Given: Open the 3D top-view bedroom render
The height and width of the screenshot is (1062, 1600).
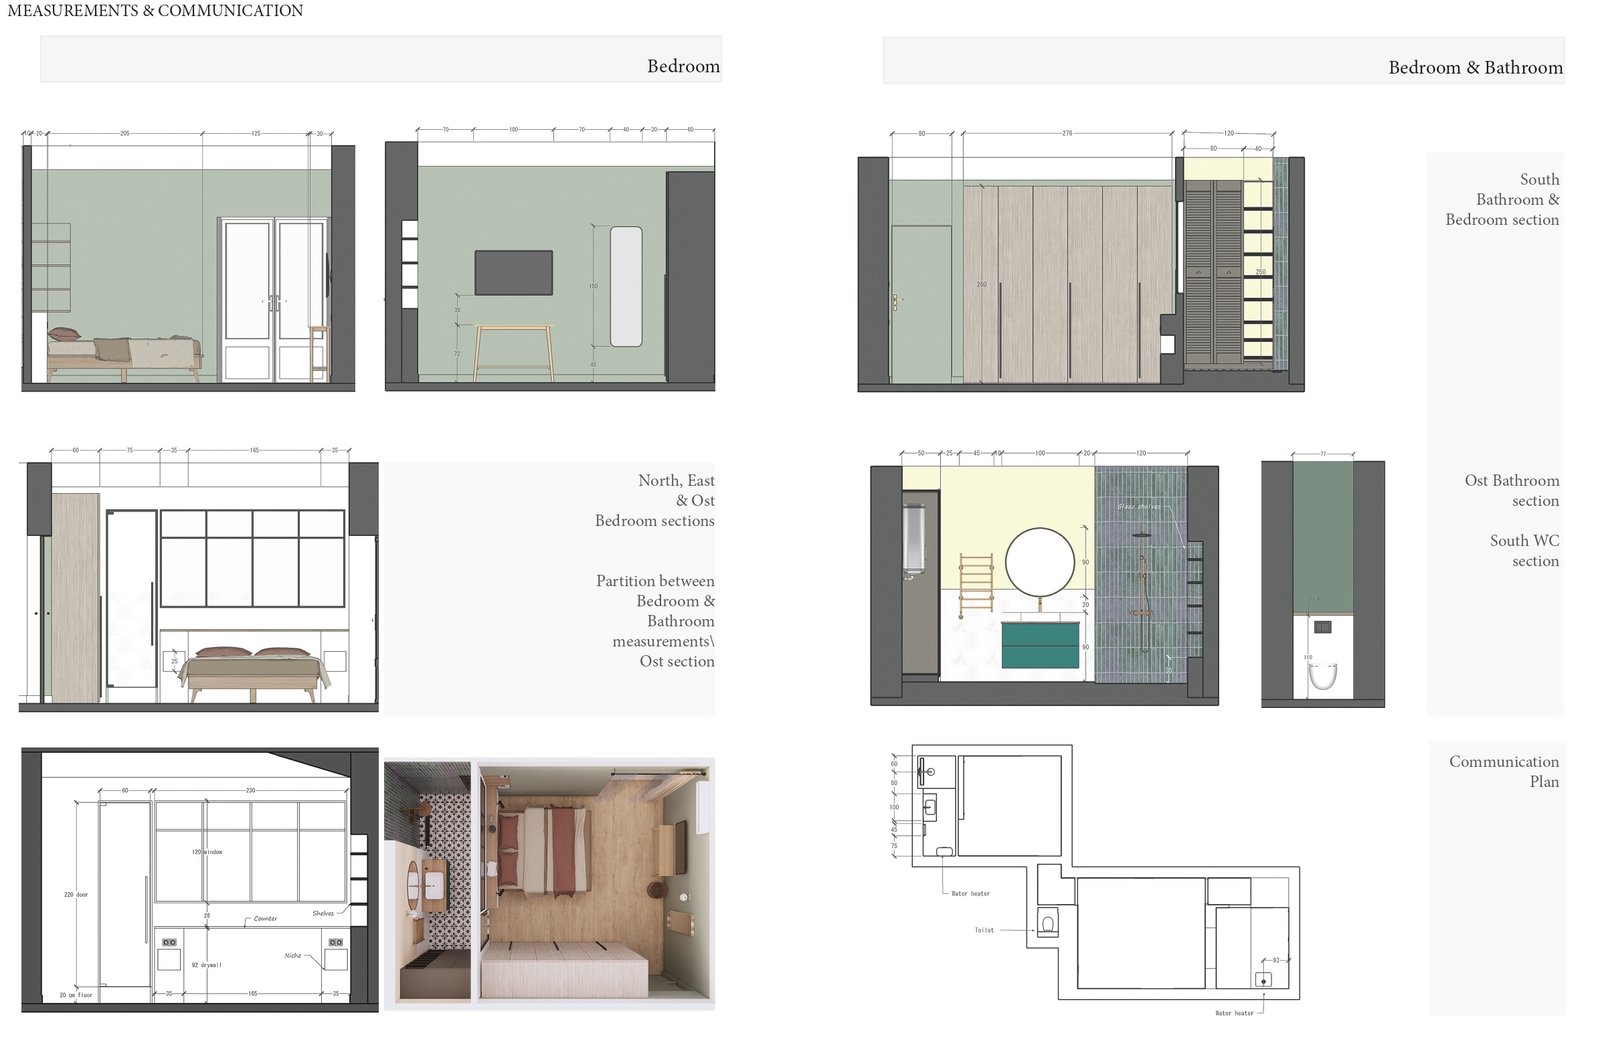Looking at the screenshot, I should pyautogui.click(x=549, y=882).
